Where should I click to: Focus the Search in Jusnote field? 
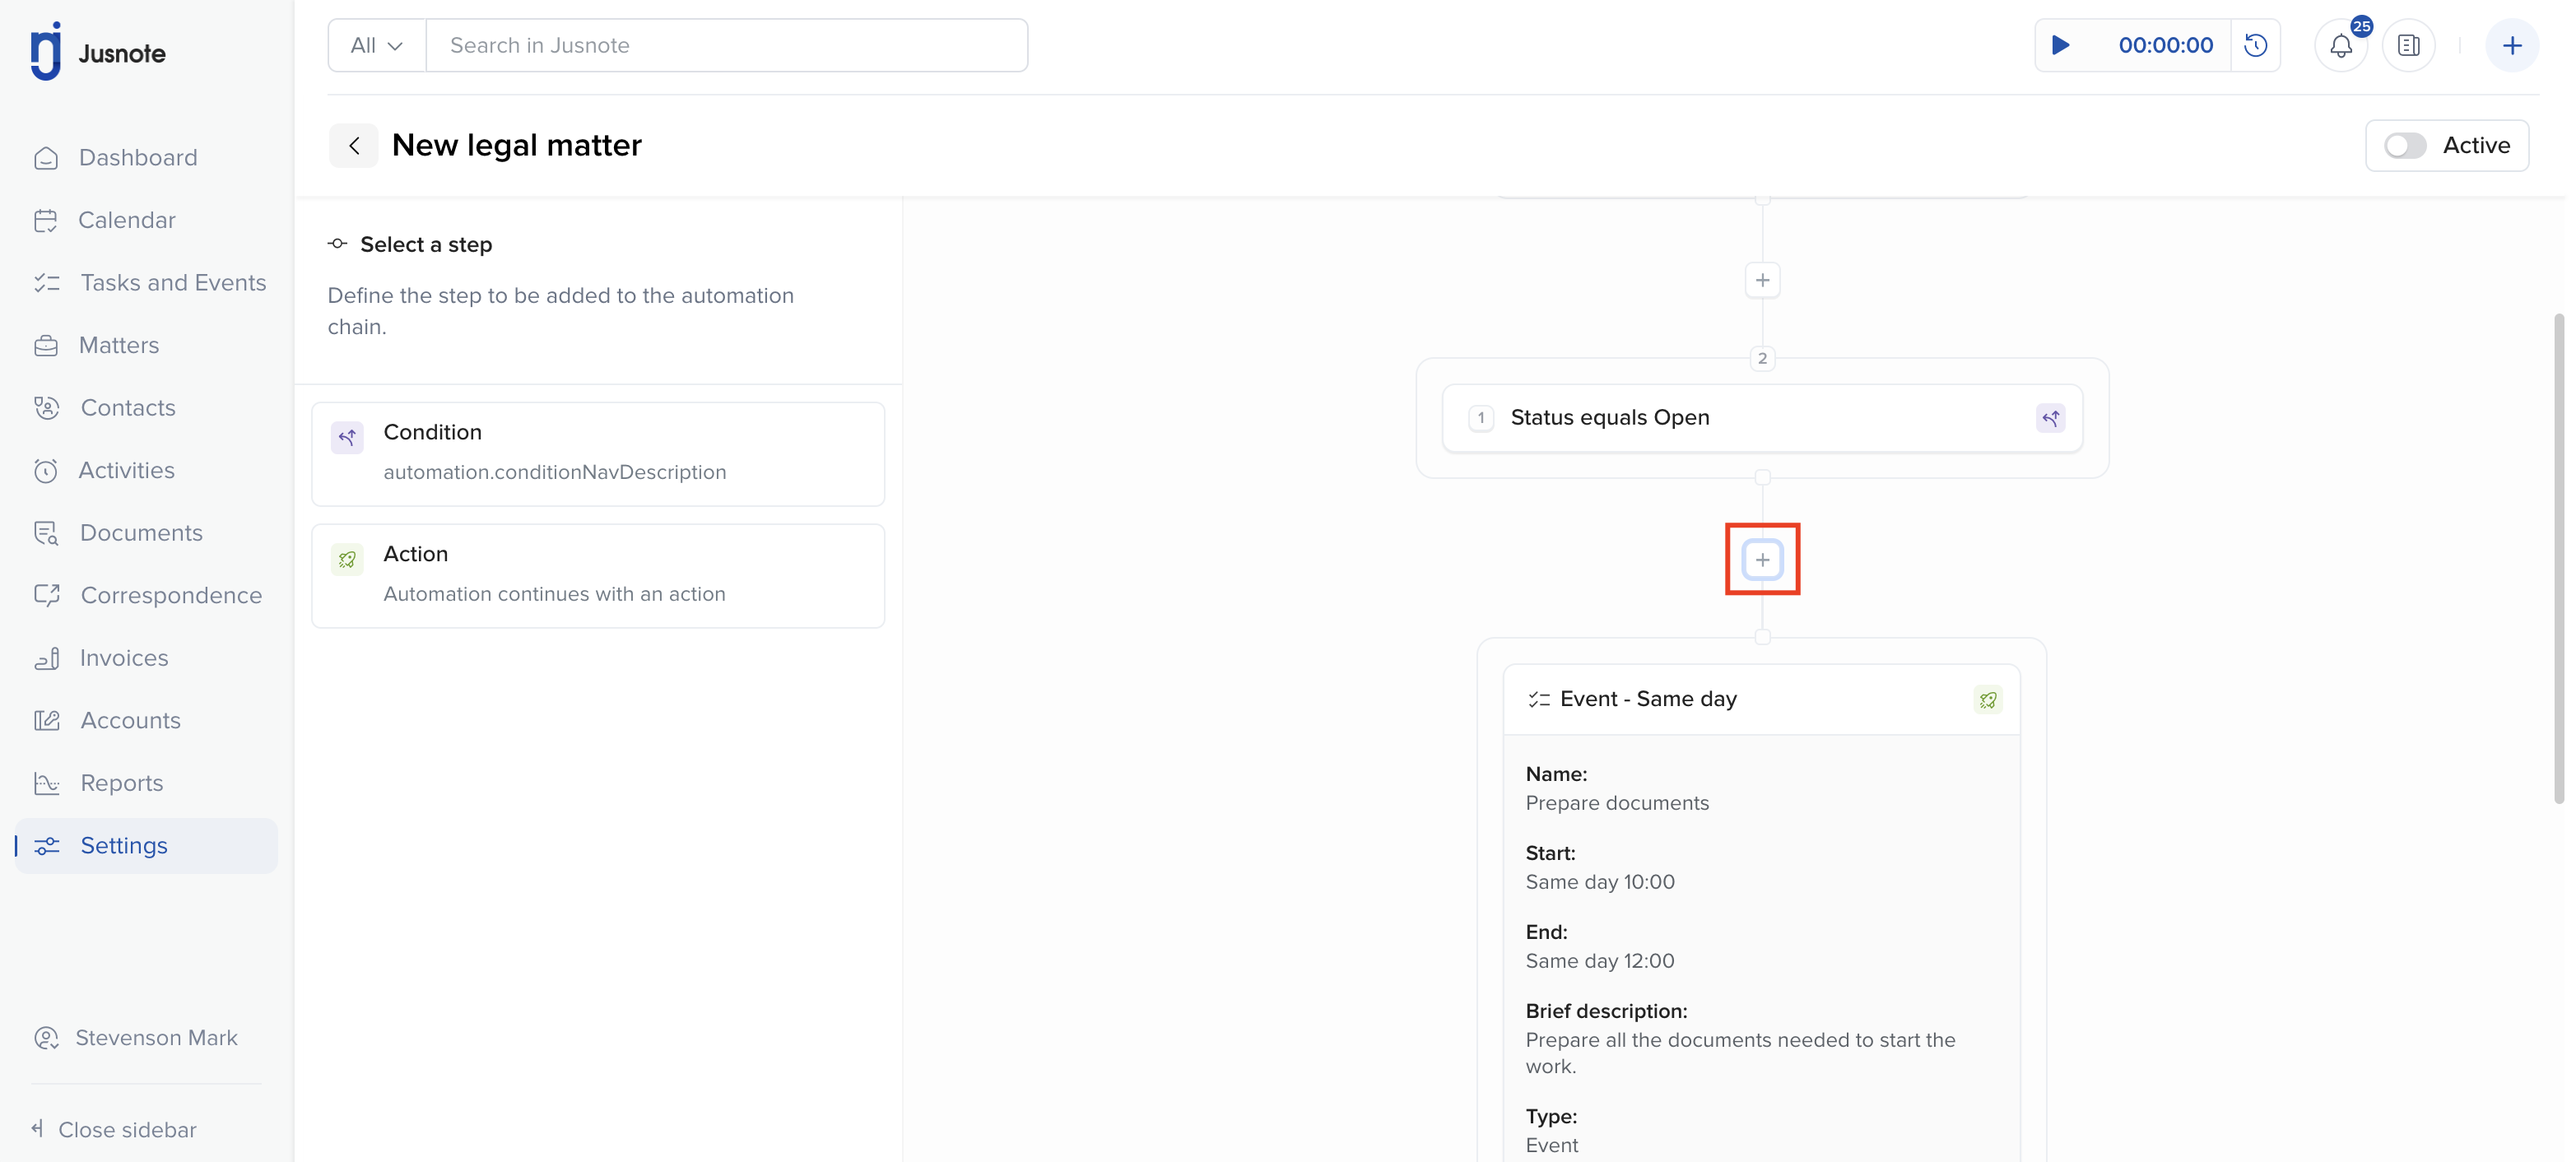(727, 45)
